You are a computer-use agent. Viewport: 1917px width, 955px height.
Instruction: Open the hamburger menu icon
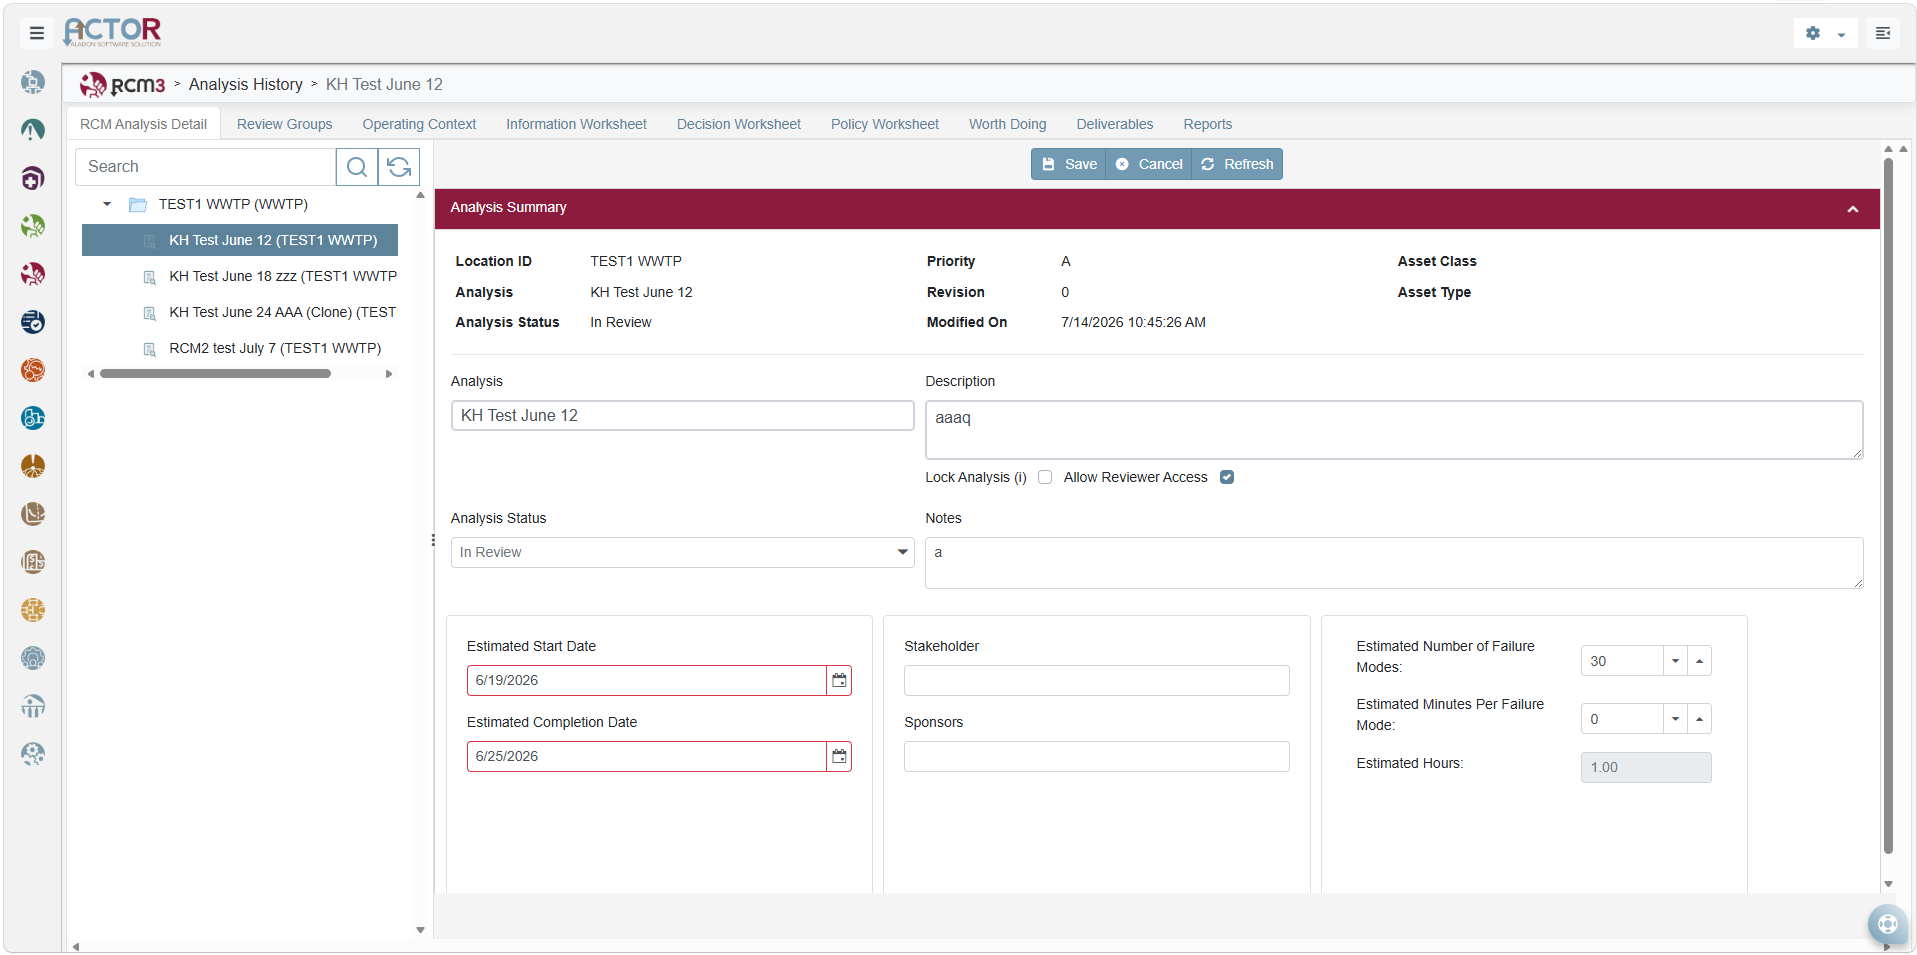pos(37,33)
